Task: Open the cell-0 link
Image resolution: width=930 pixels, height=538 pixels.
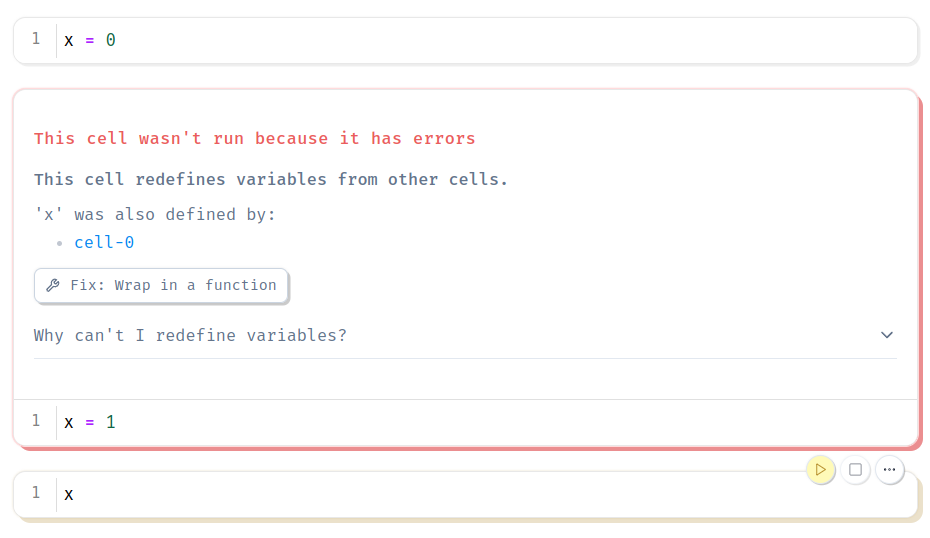Action: click(x=104, y=242)
